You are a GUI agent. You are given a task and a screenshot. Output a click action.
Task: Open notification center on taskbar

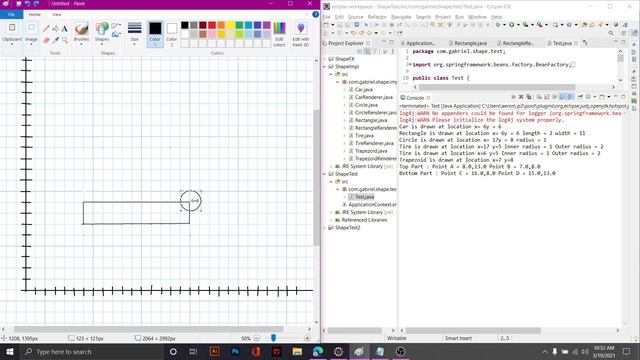pyautogui.click(x=627, y=351)
